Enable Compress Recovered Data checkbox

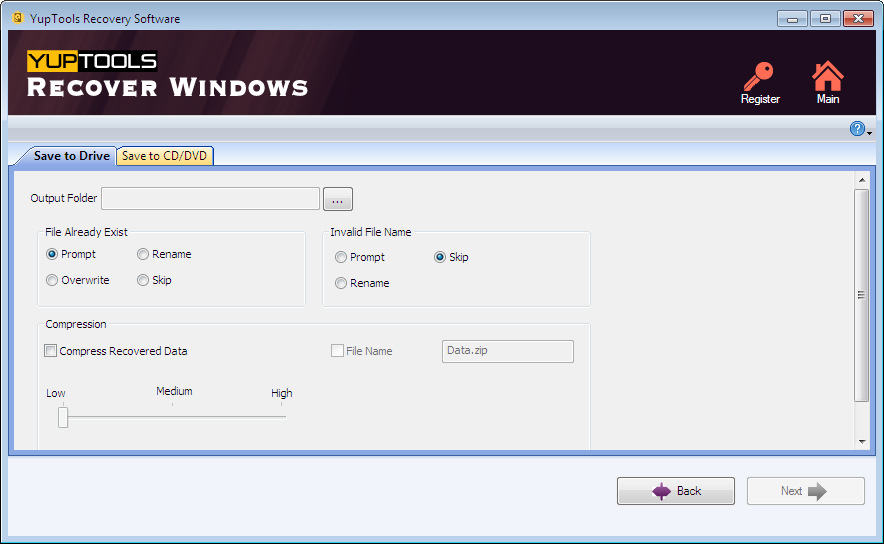(x=51, y=351)
